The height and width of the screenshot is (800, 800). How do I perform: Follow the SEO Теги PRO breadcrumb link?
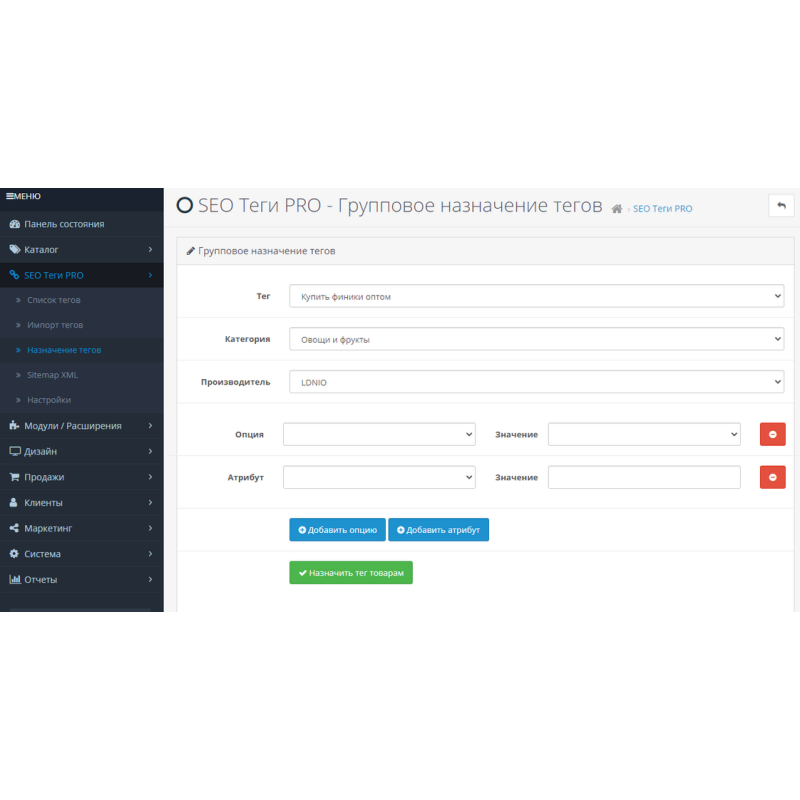pos(662,209)
